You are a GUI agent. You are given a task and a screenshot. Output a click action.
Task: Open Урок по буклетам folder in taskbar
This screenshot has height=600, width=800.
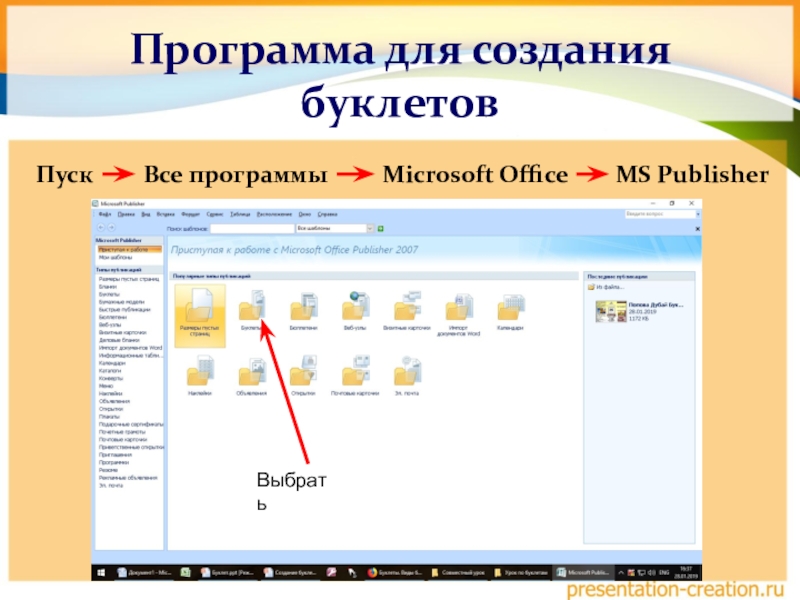pyautogui.click(x=521, y=572)
